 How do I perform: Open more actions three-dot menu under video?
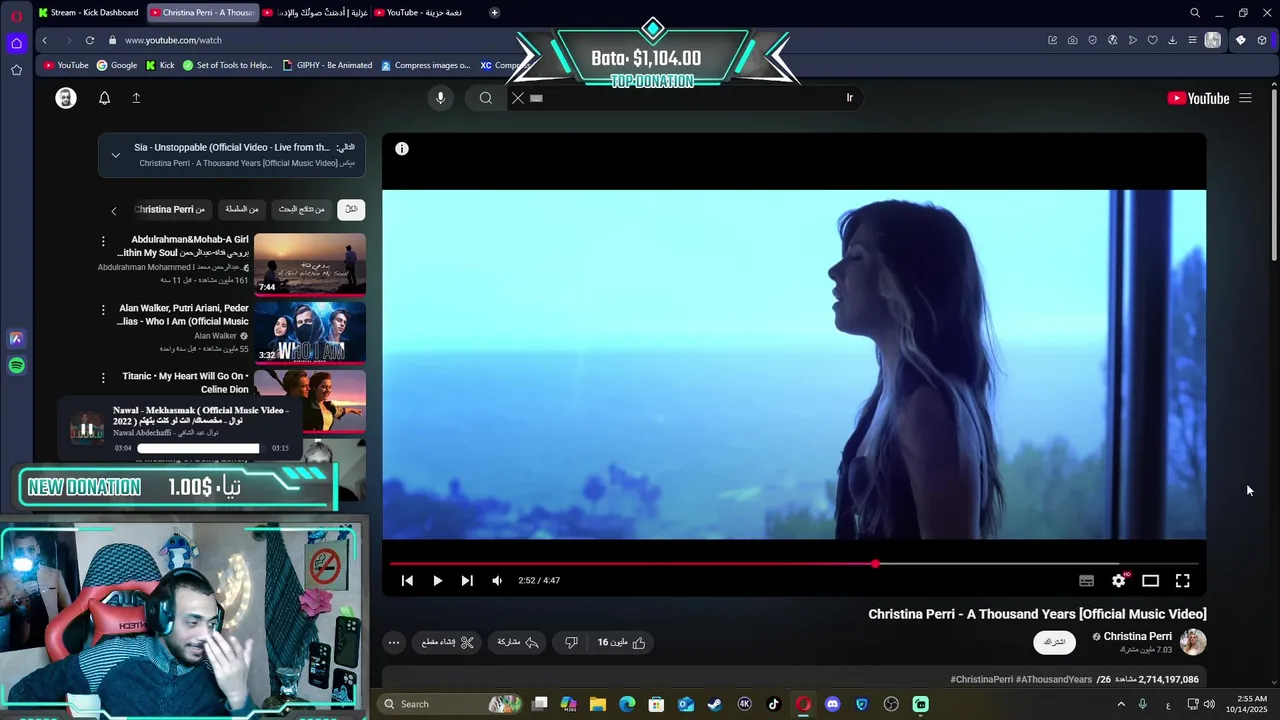click(394, 643)
